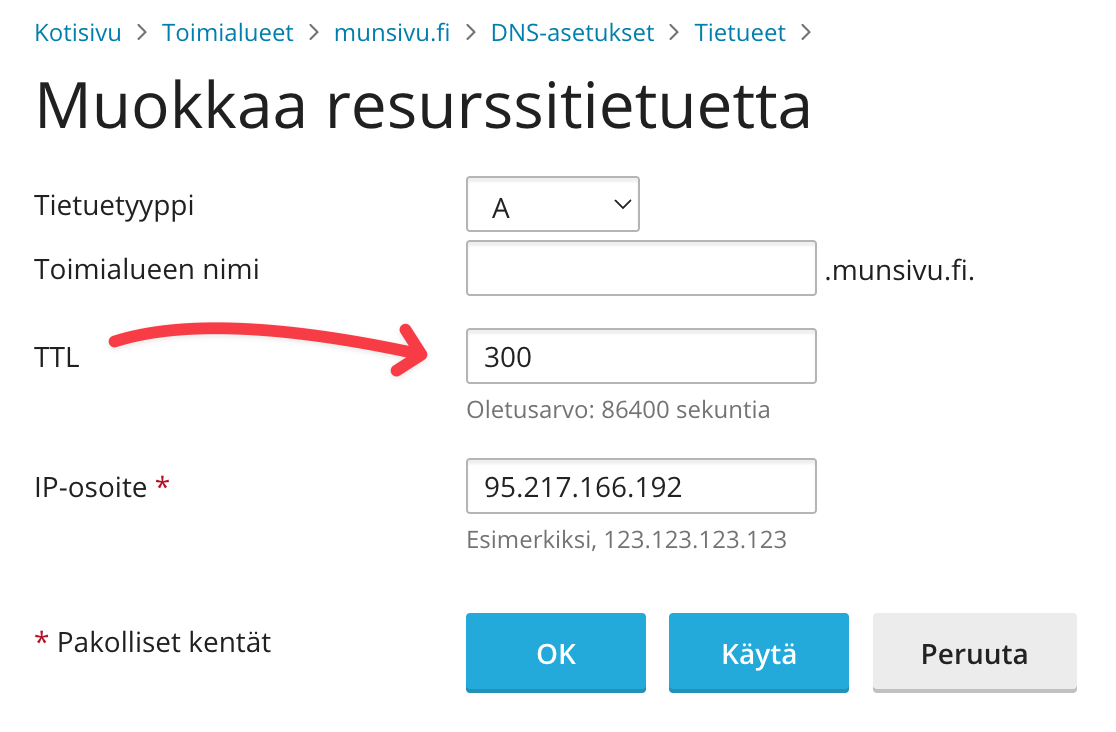Click the TTL field label
The height and width of the screenshot is (732, 1116).
(x=57, y=358)
